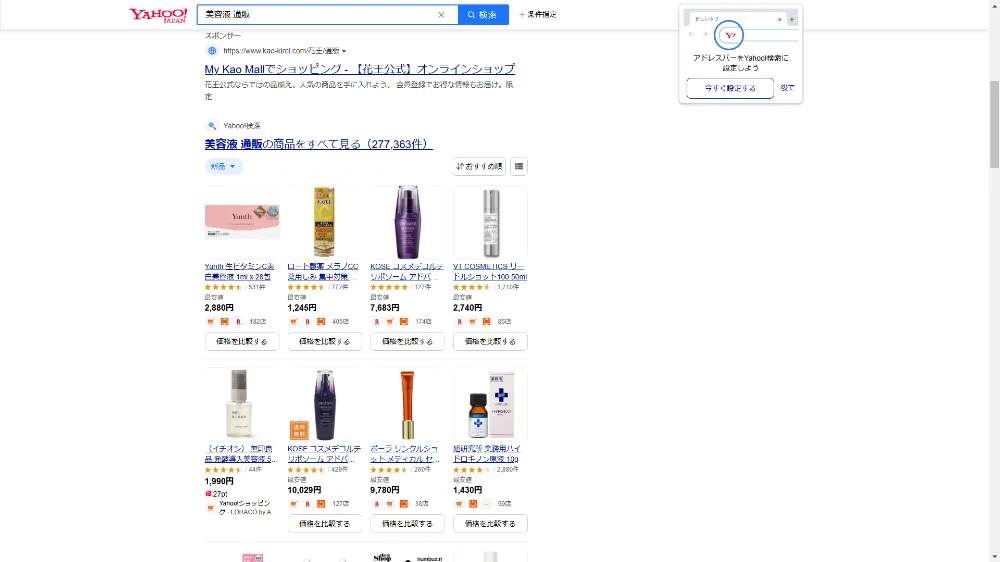Click 価格を比較する under the VT COSMETICS product
This screenshot has width=1000, height=562.
(490, 341)
